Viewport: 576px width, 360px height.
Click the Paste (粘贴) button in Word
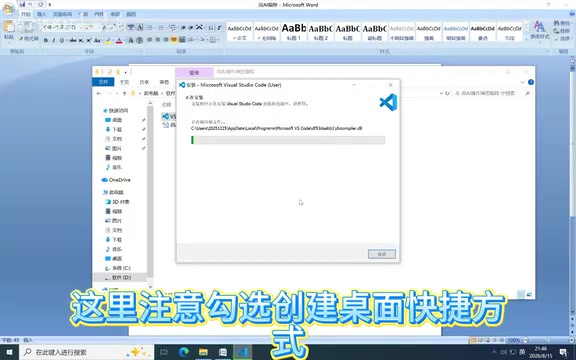9,30
